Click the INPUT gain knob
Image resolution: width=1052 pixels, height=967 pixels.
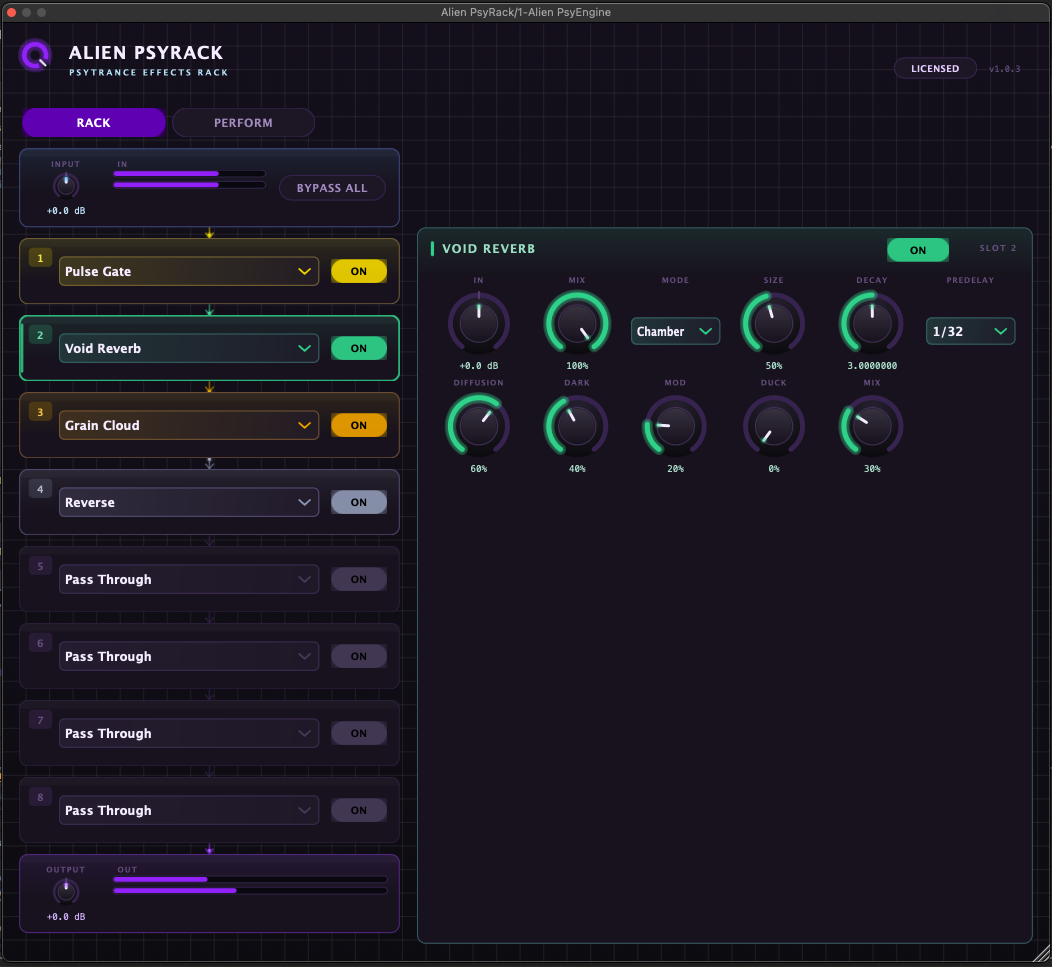66,186
